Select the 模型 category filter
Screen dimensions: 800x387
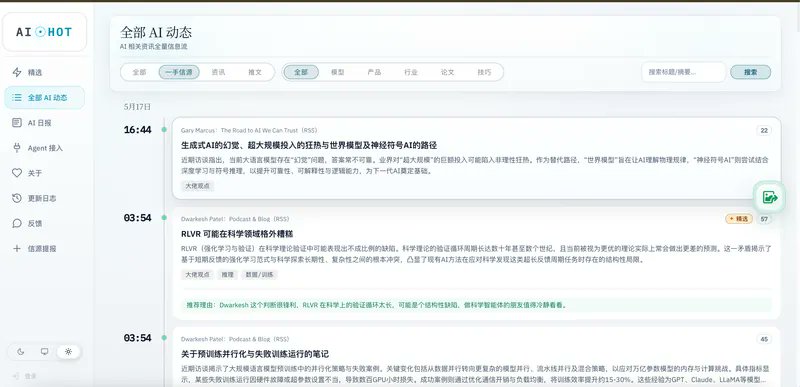(x=338, y=72)
